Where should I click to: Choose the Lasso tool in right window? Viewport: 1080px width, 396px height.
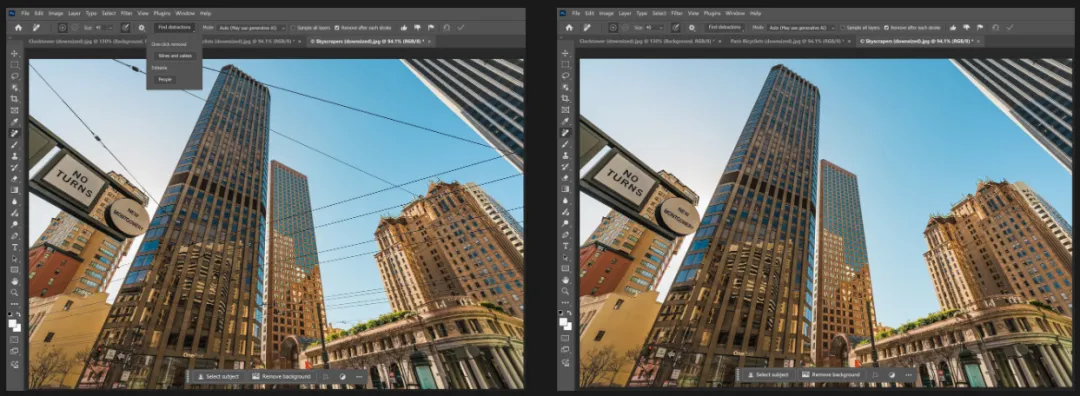[x=565, y=76]
